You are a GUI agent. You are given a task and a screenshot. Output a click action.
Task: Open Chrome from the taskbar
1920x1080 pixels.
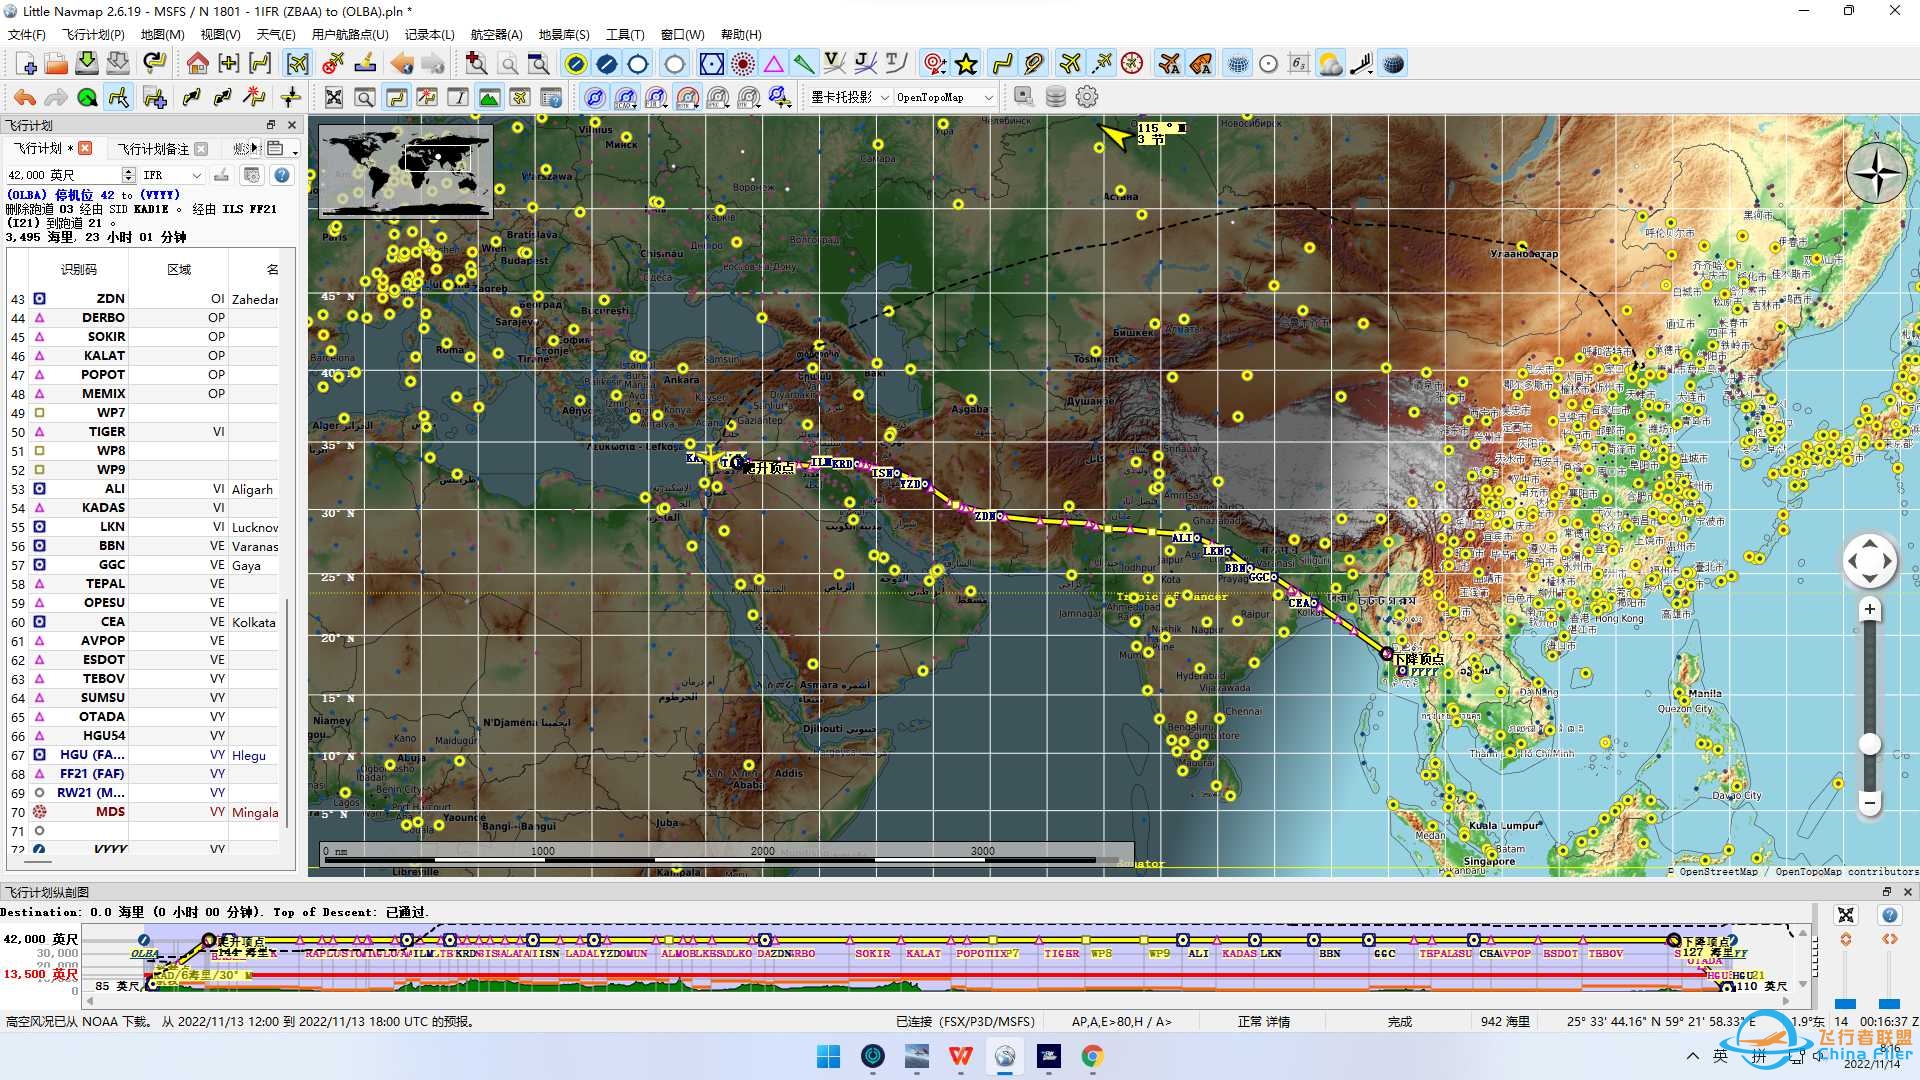1093,1056
